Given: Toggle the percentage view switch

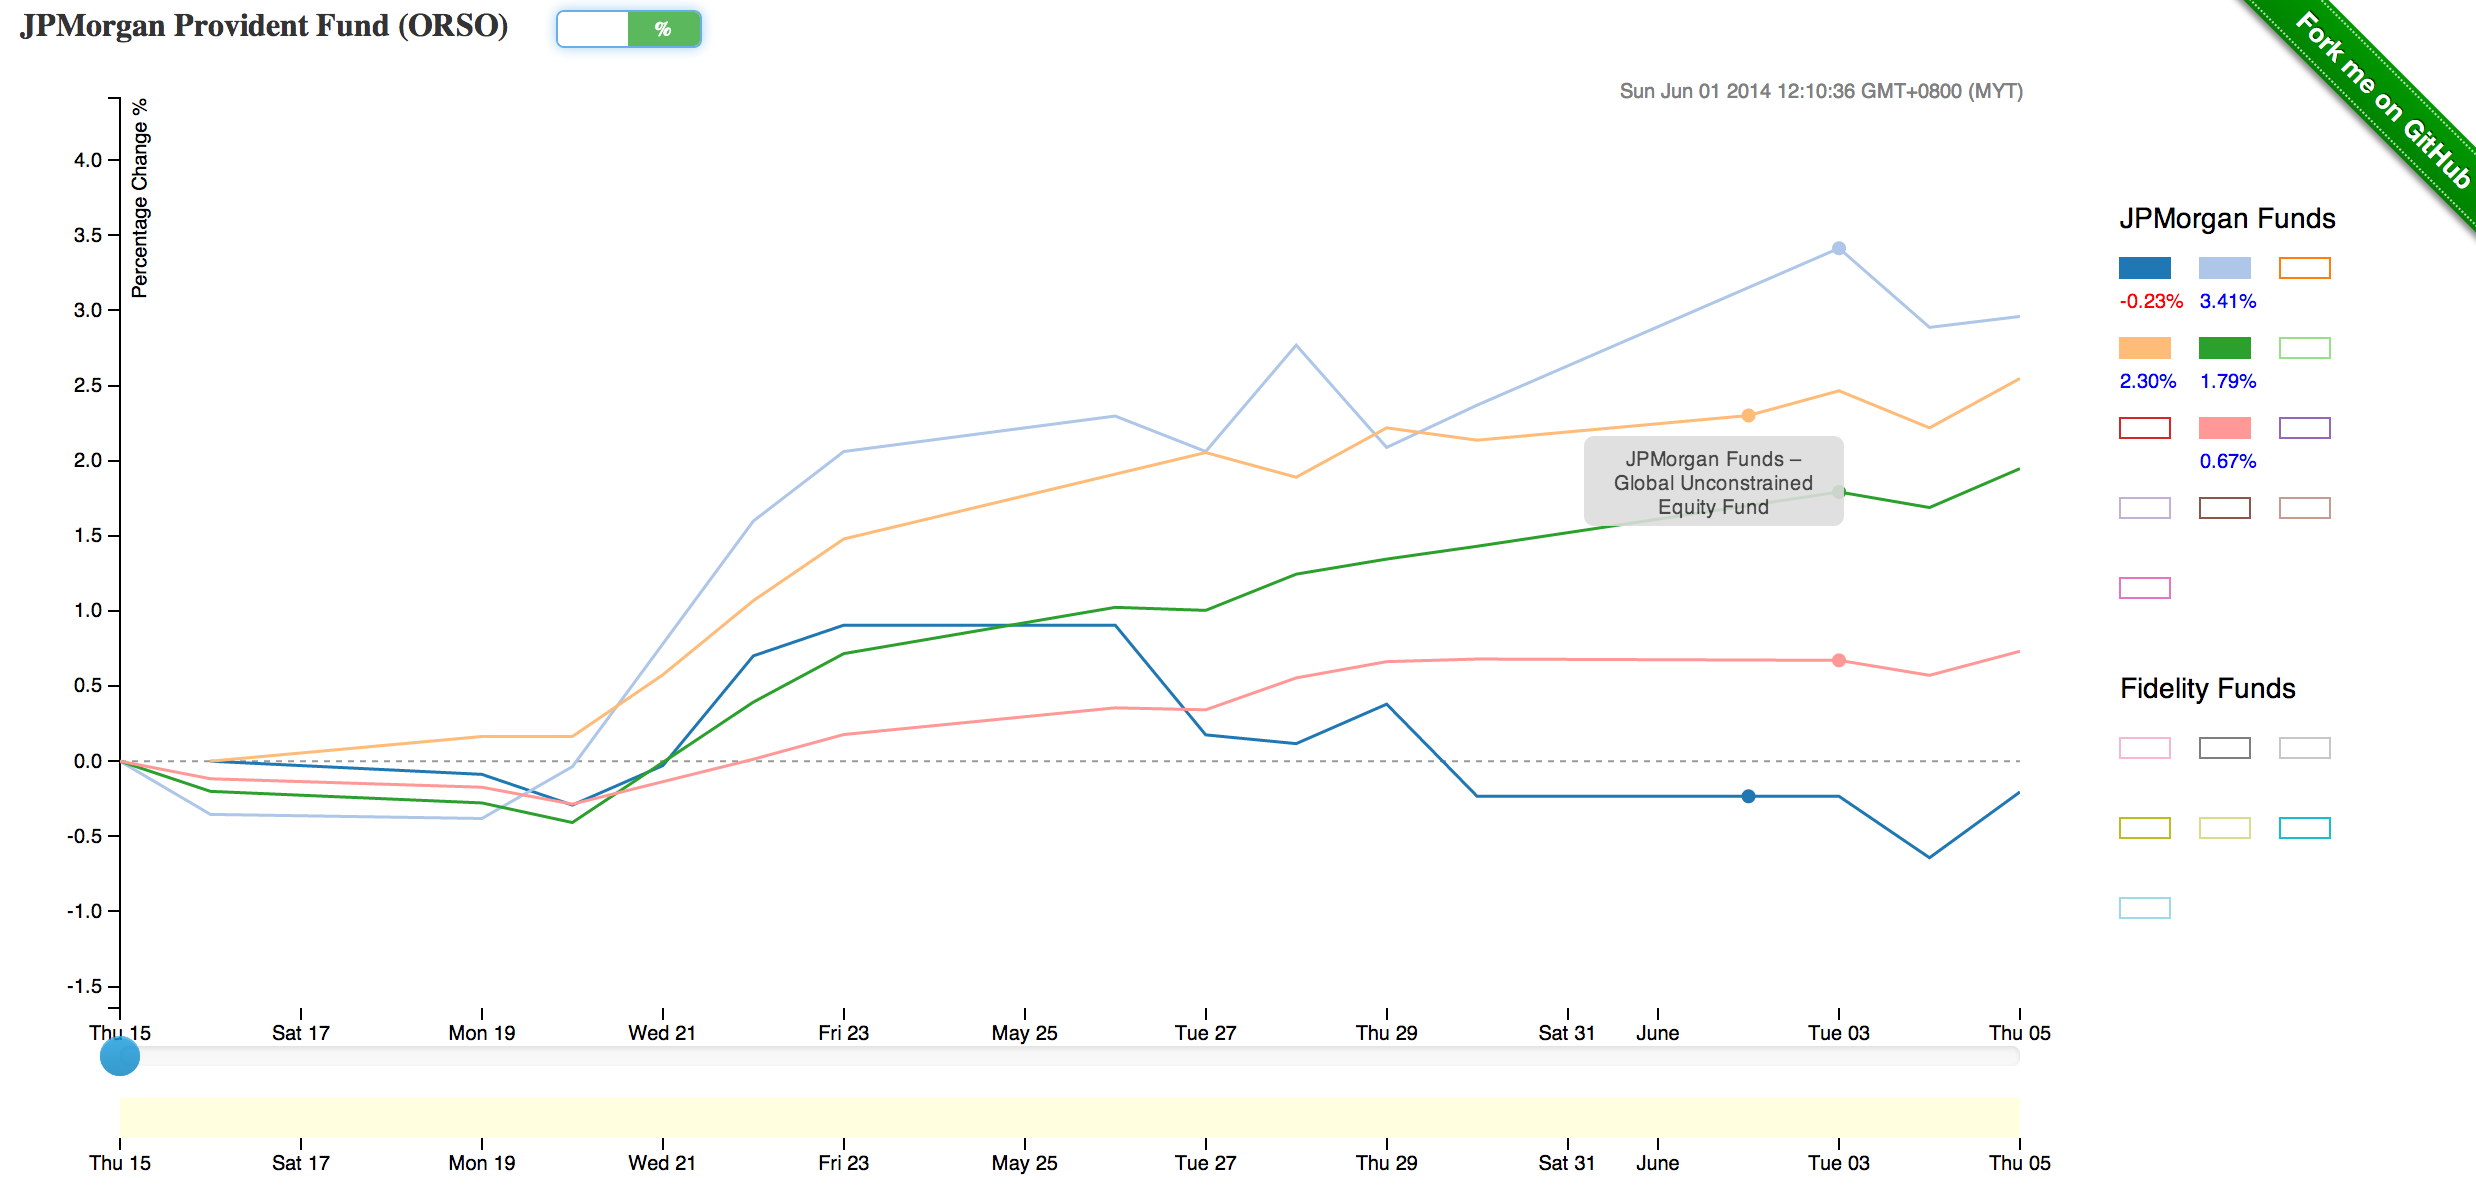Looking at the screenshot, I should (x=629, y=29).
